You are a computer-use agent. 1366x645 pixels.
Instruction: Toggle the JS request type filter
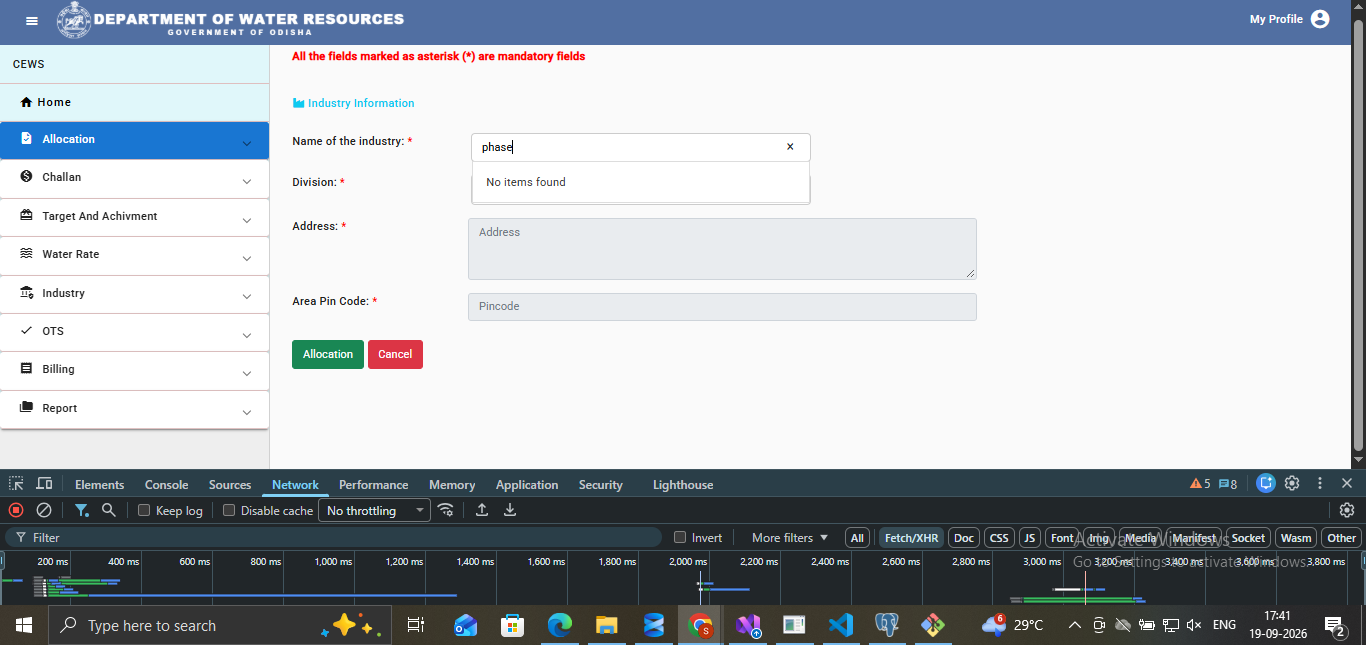[x=1030, y=538]
